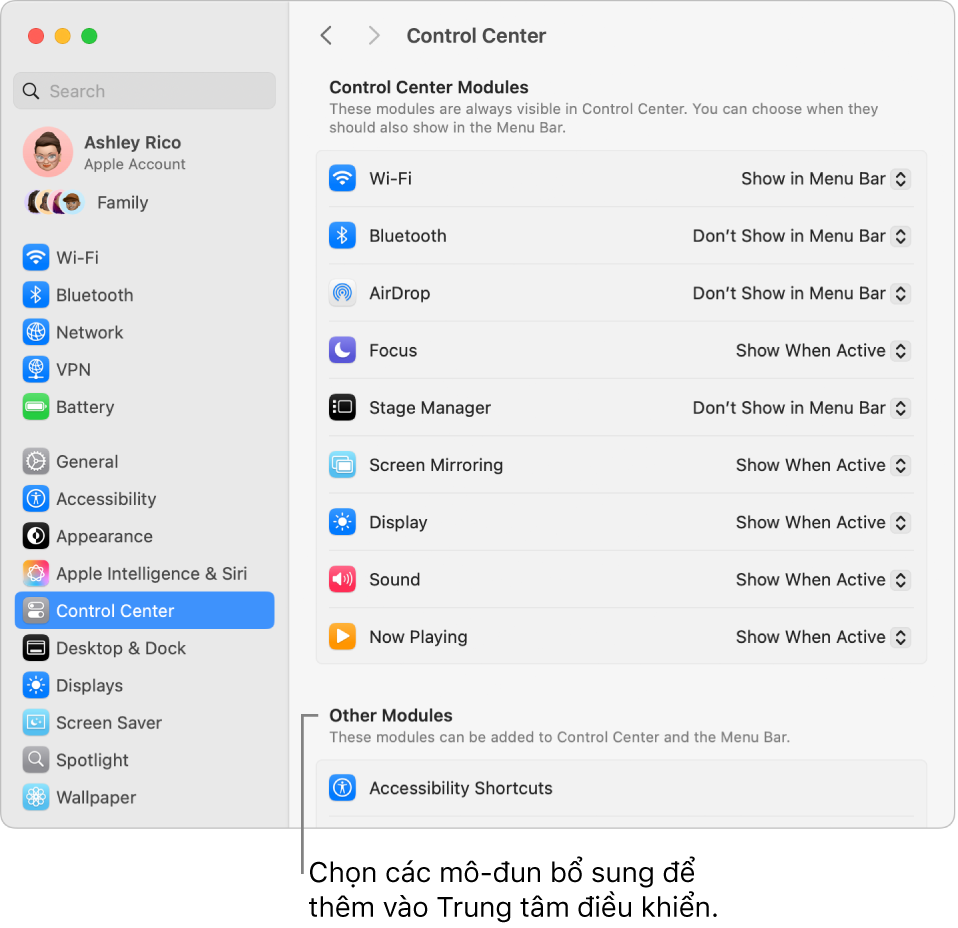
Task: Open Network globe icon in sidebar
Action: pyautogui.click(x=36, y=332)
